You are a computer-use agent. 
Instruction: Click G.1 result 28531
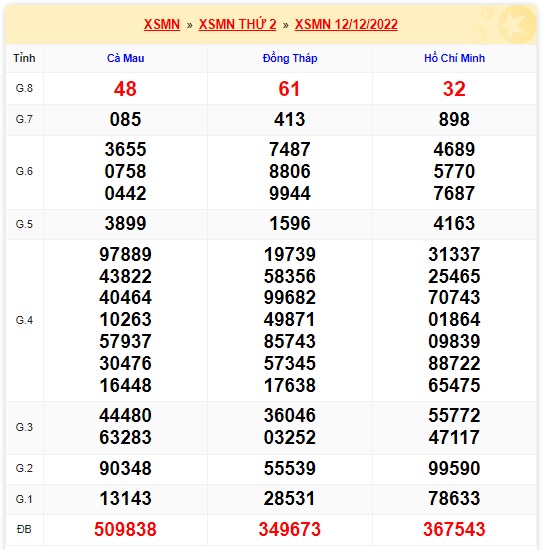click(x=290, y=498)
